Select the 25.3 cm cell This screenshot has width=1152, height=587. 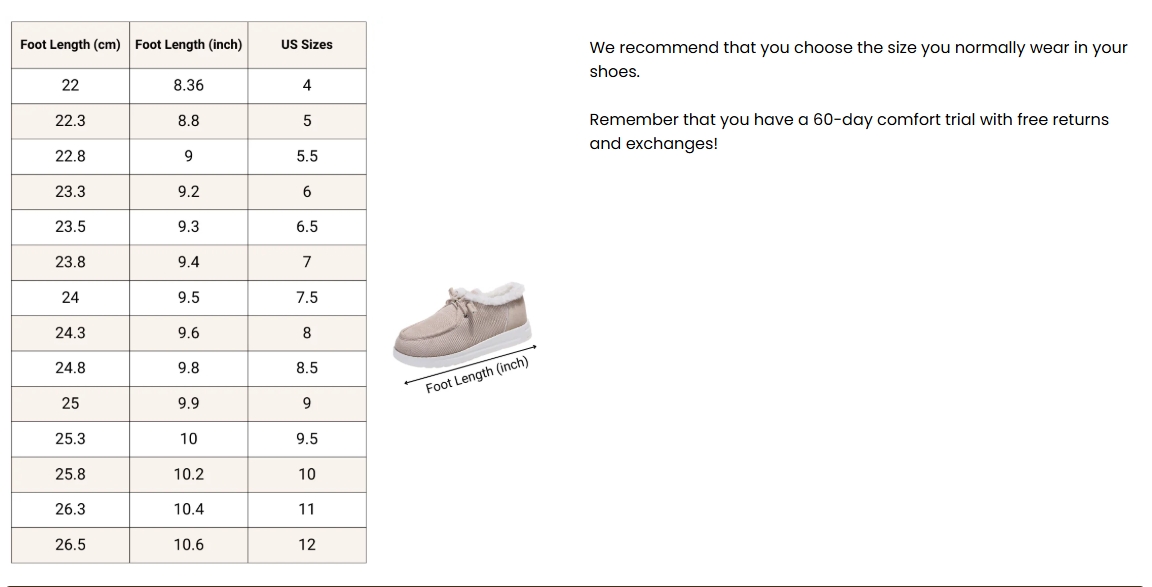point(71,439)
